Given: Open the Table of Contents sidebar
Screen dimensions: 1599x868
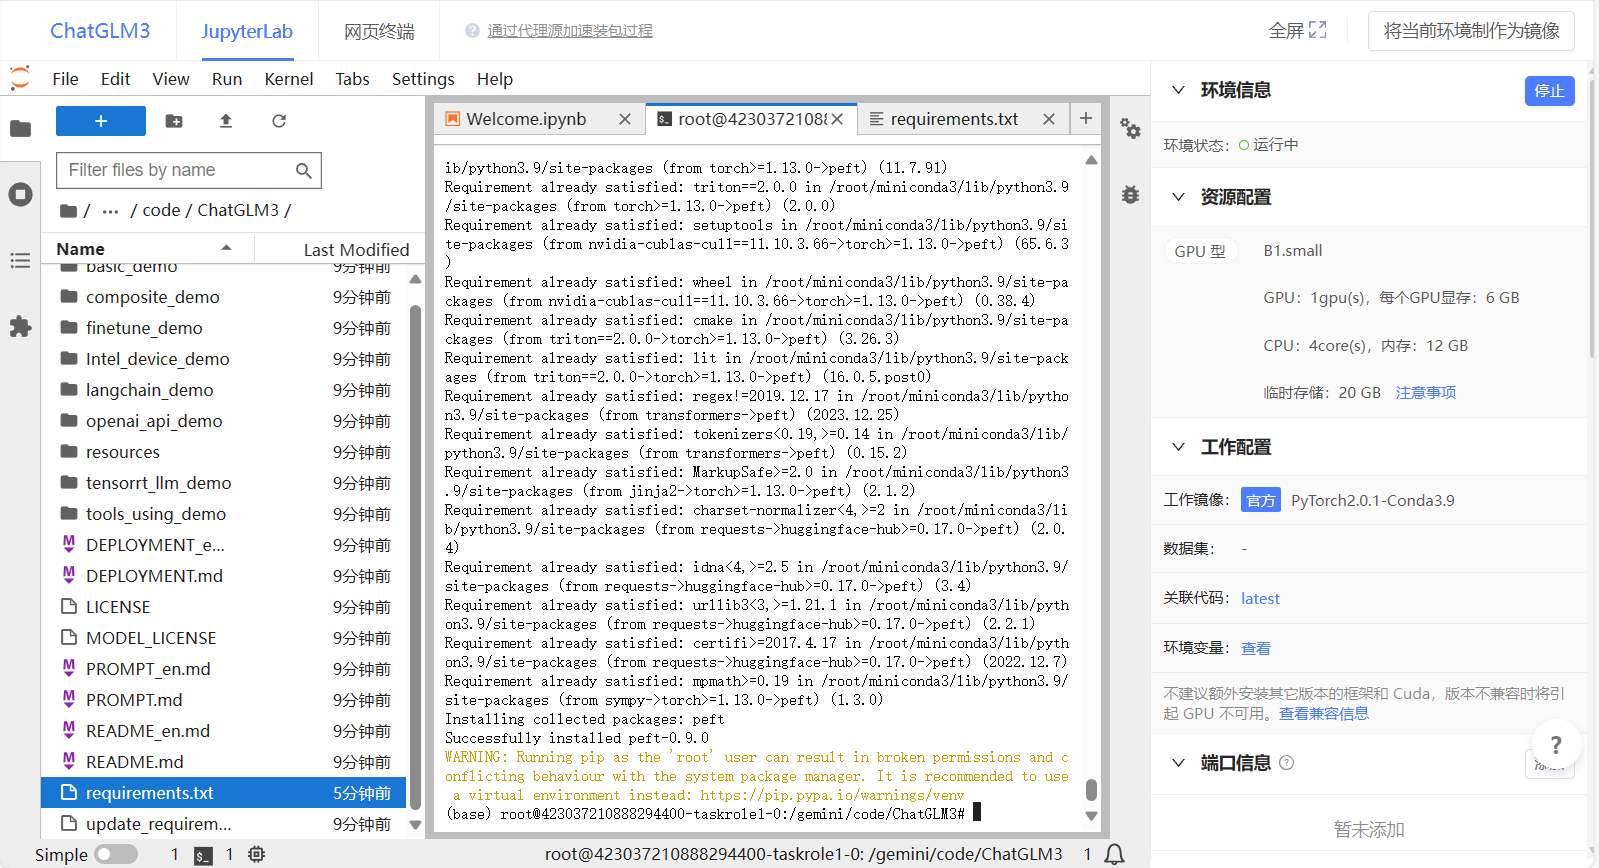Looking at the screenshot, I should [20, 261].
